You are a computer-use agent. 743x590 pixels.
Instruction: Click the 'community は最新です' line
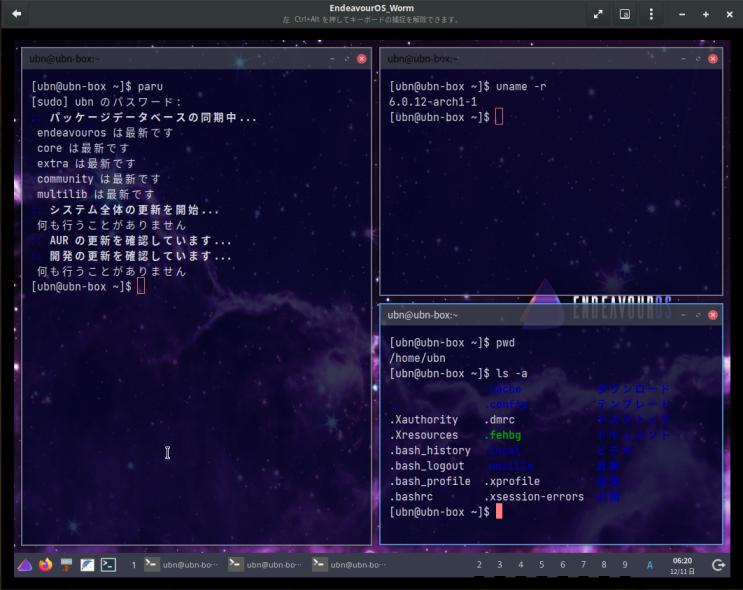99,179
